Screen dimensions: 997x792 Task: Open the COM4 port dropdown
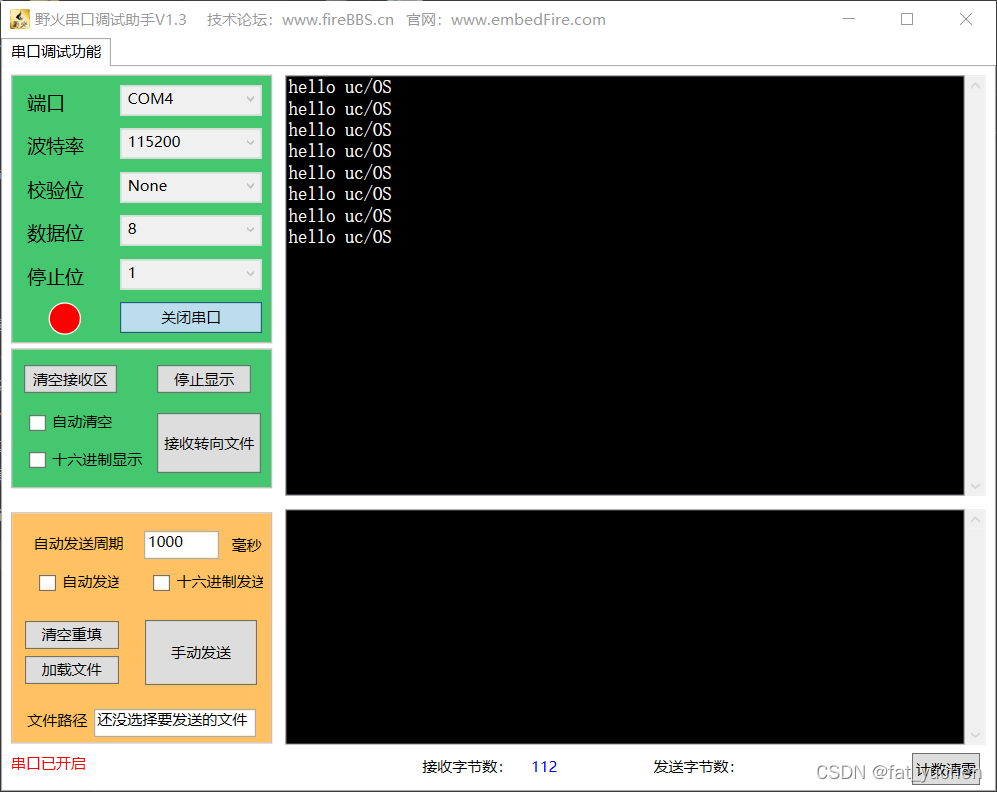coord(191,100)
